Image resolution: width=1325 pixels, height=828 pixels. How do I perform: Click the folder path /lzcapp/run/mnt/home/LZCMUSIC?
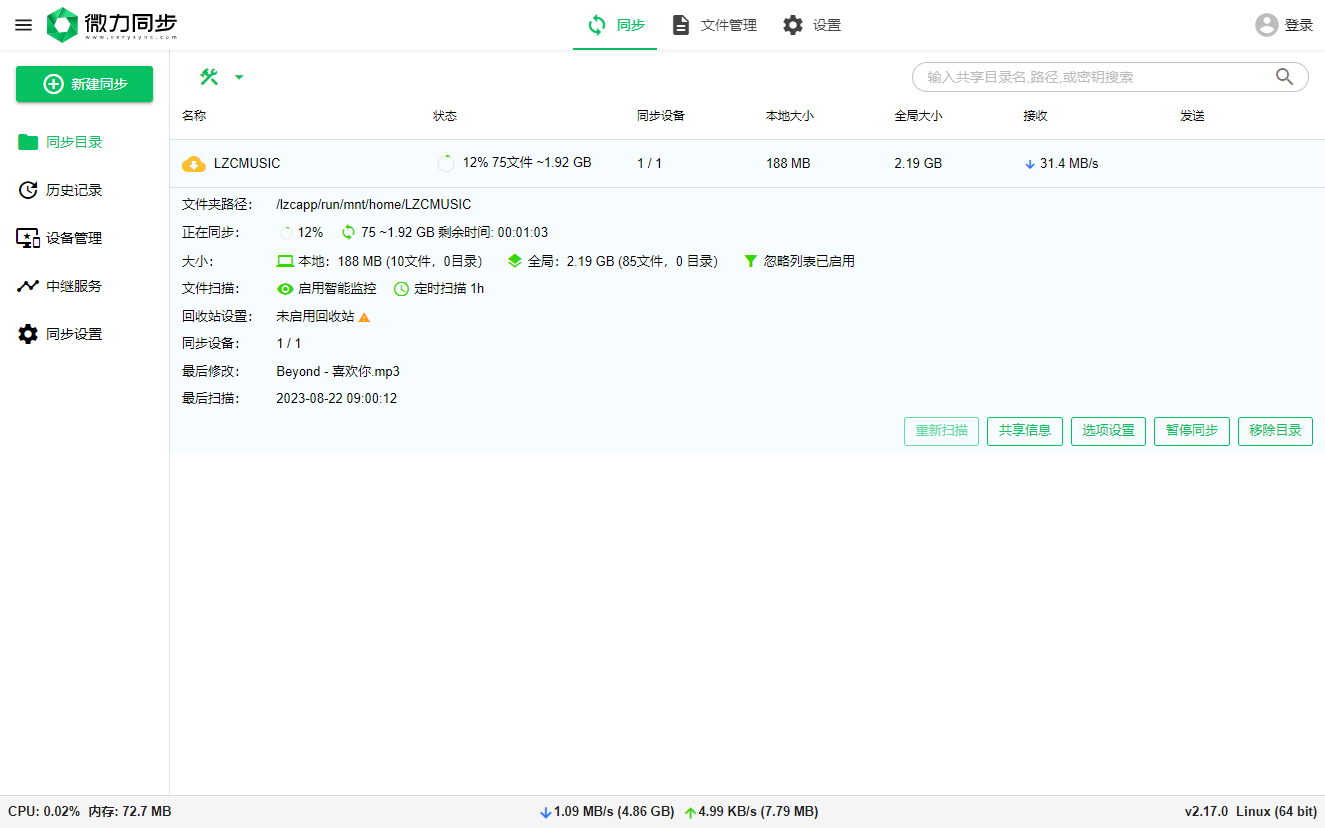[x=374, y=205]
